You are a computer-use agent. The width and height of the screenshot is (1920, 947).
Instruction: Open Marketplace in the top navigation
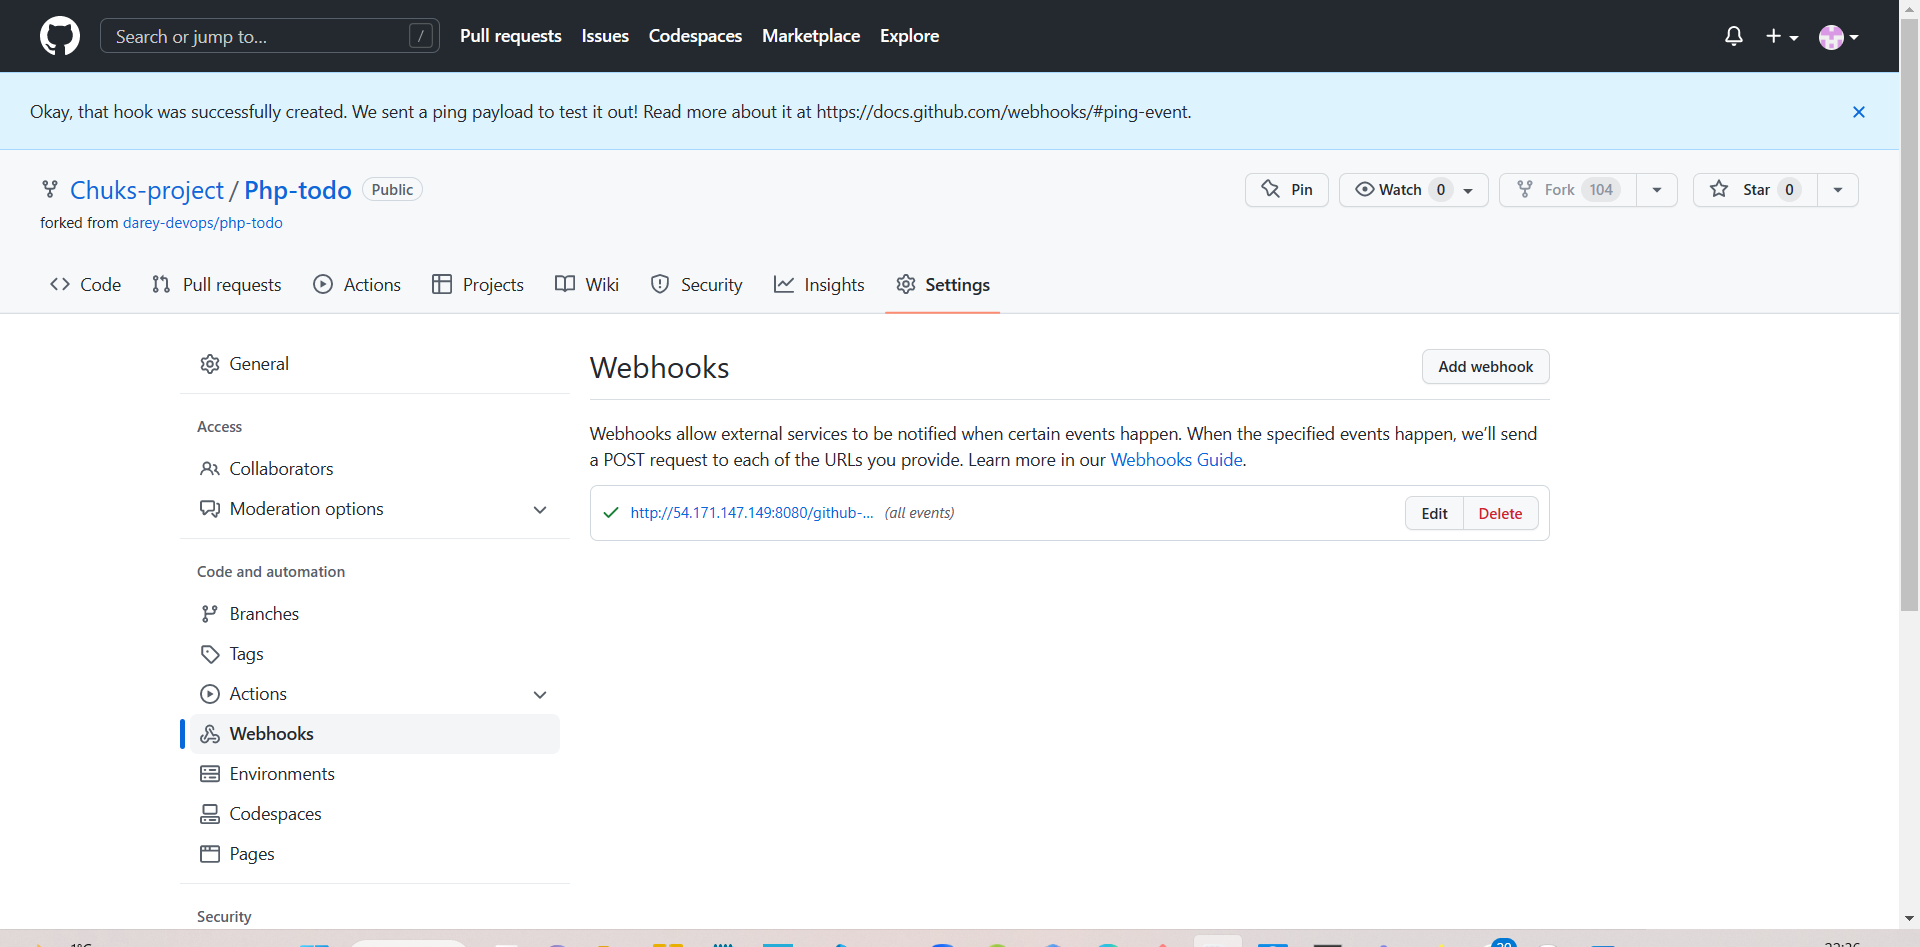[811, 36]
